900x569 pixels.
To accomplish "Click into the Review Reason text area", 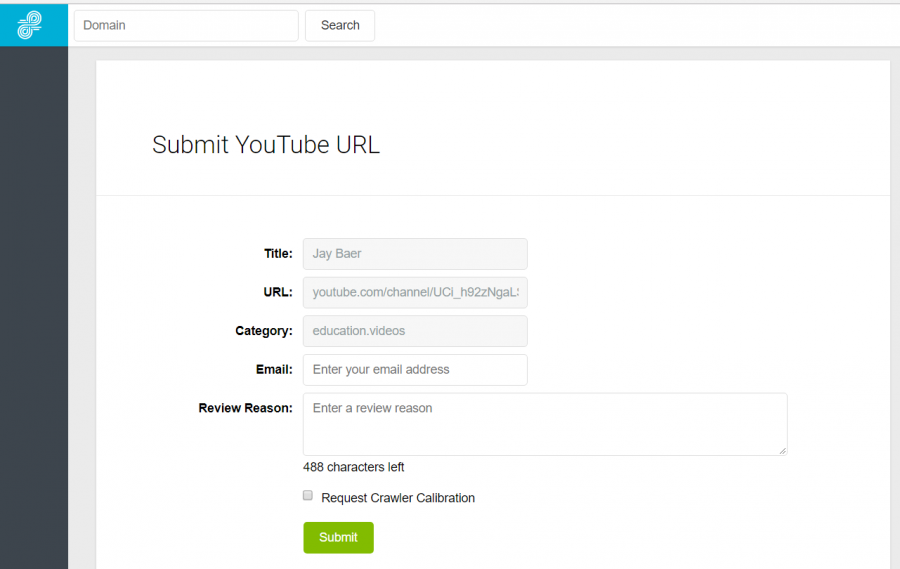I will (x=545, y=424).
